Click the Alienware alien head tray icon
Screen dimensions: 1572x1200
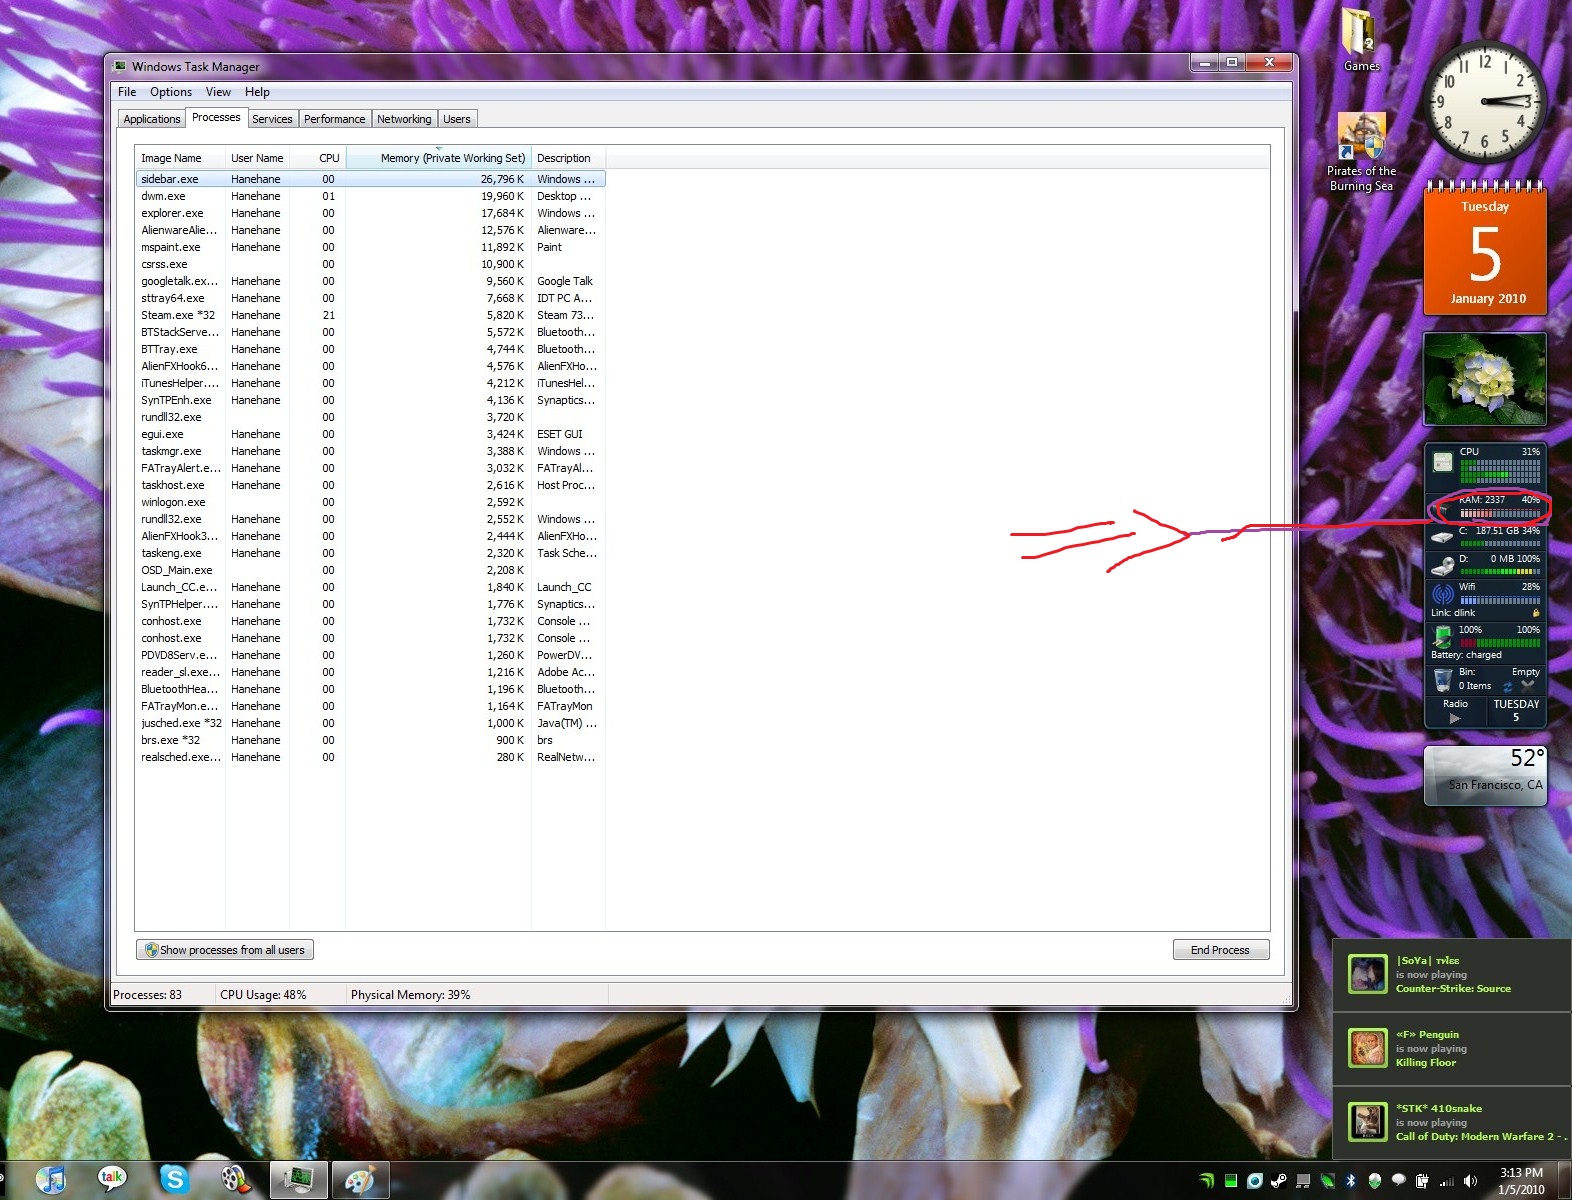[x=1375, y=1181]
